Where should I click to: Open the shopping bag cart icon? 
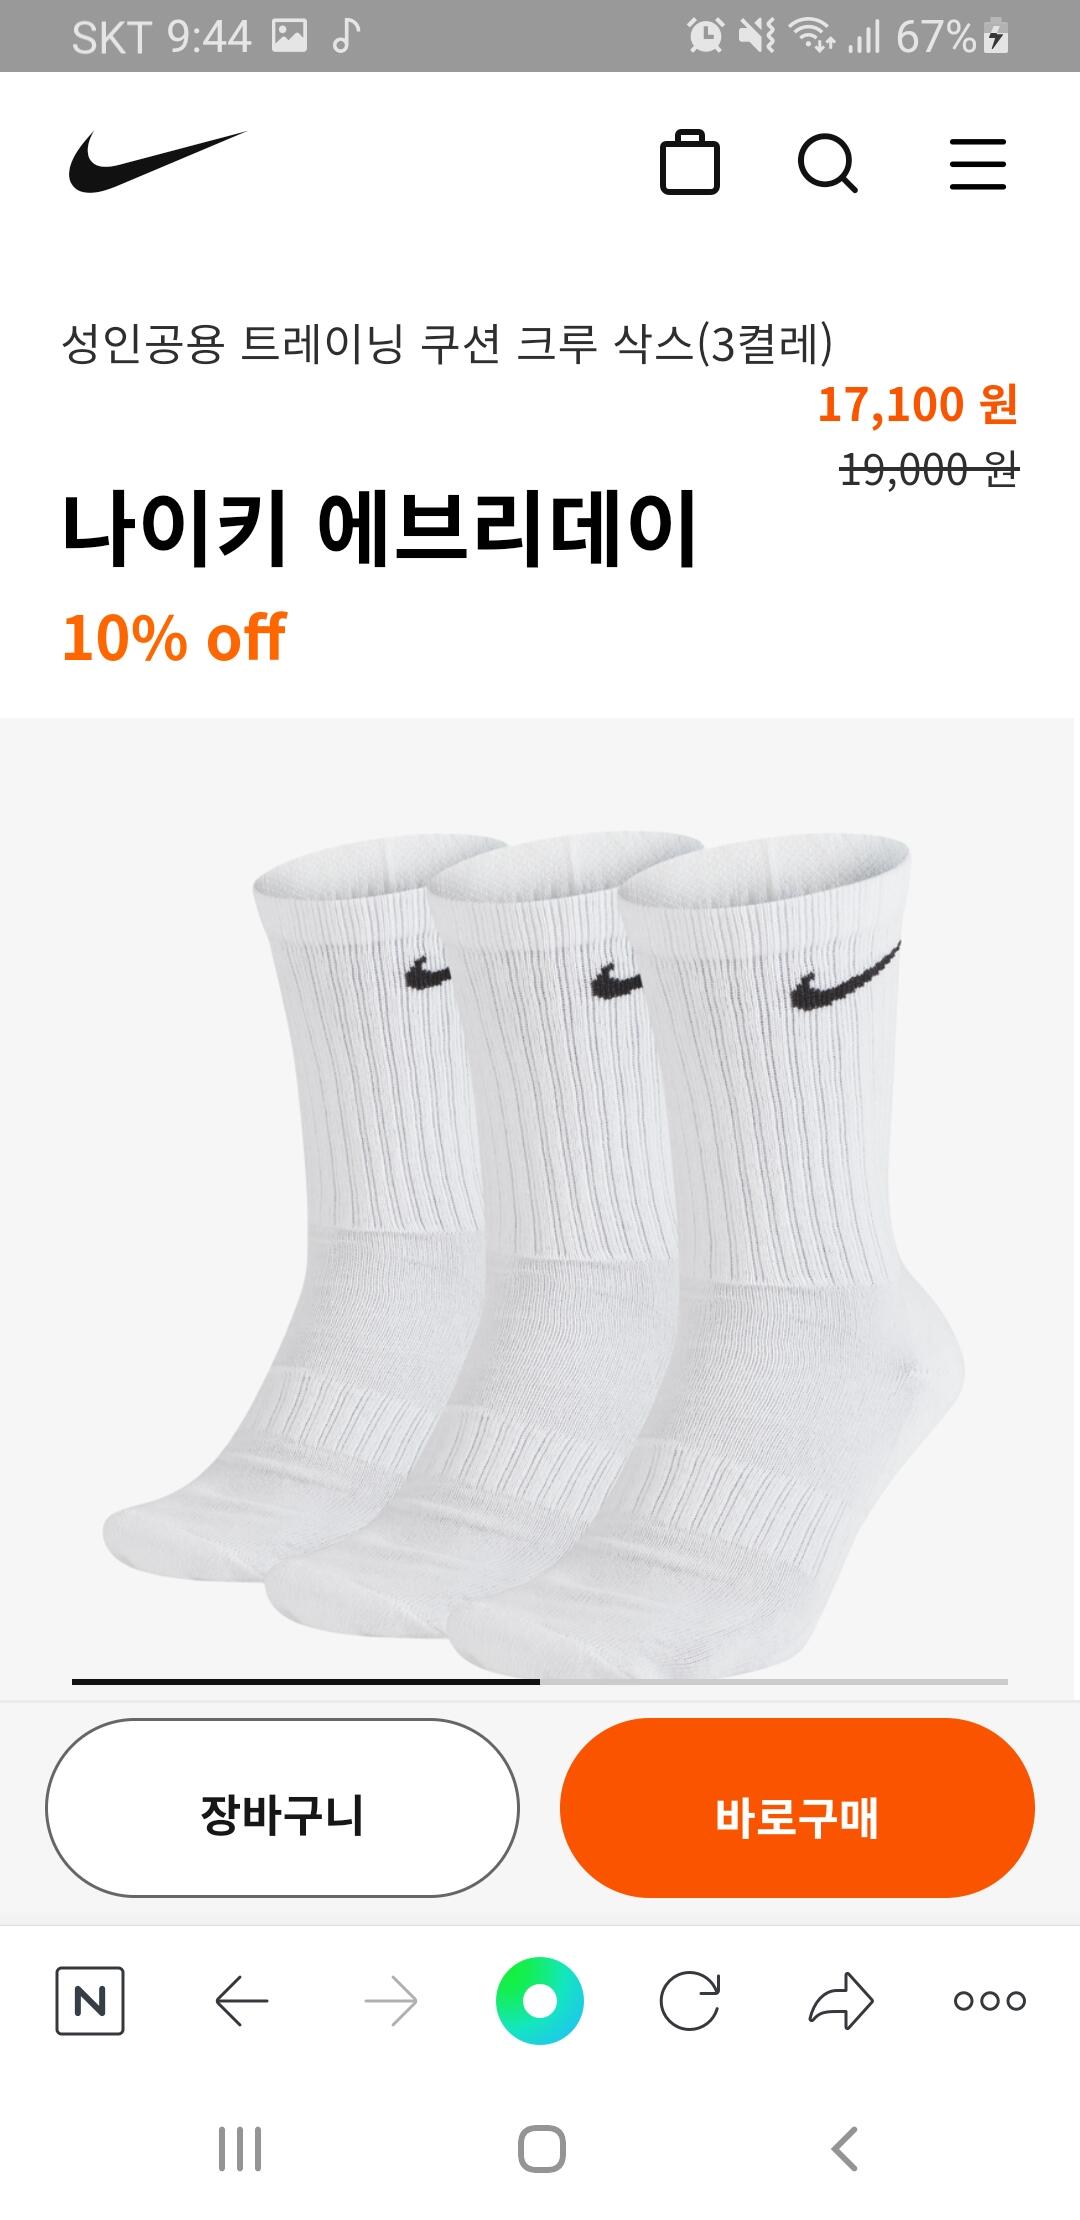[x=690, y=162]
